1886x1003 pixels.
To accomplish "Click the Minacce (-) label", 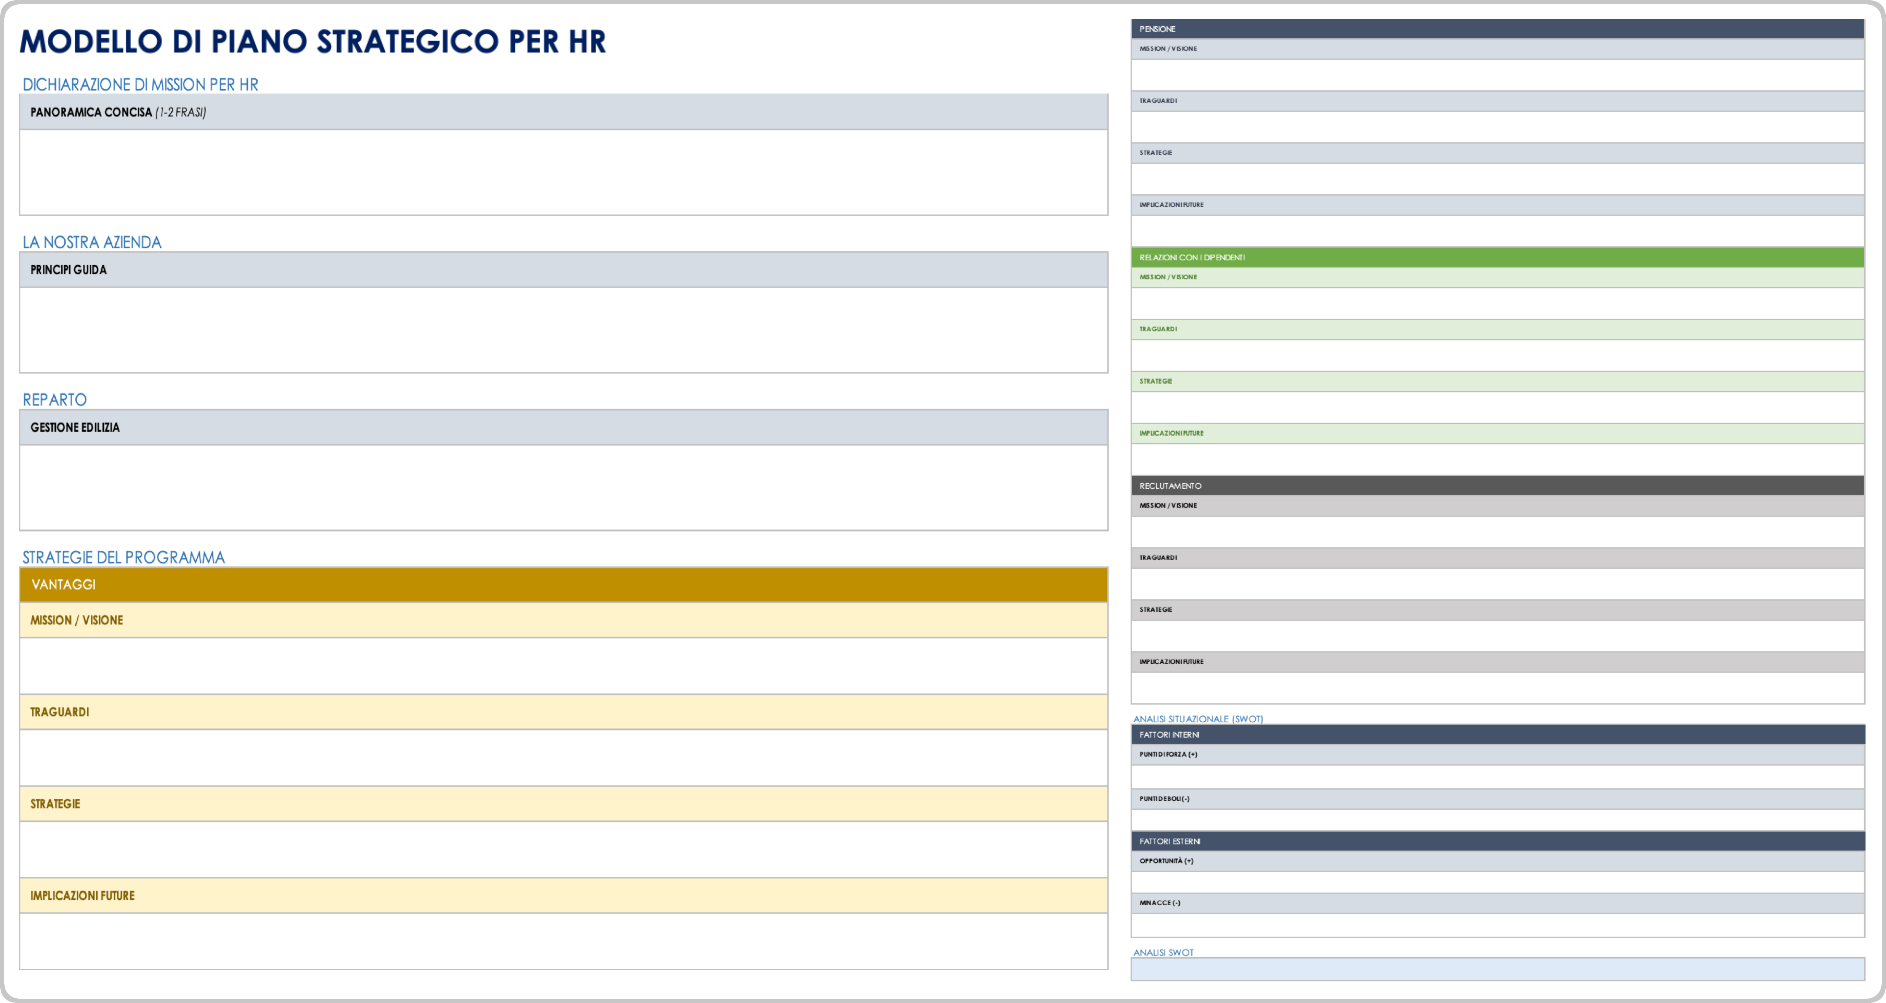I will pyautogui.click(x=1160, y=903).
